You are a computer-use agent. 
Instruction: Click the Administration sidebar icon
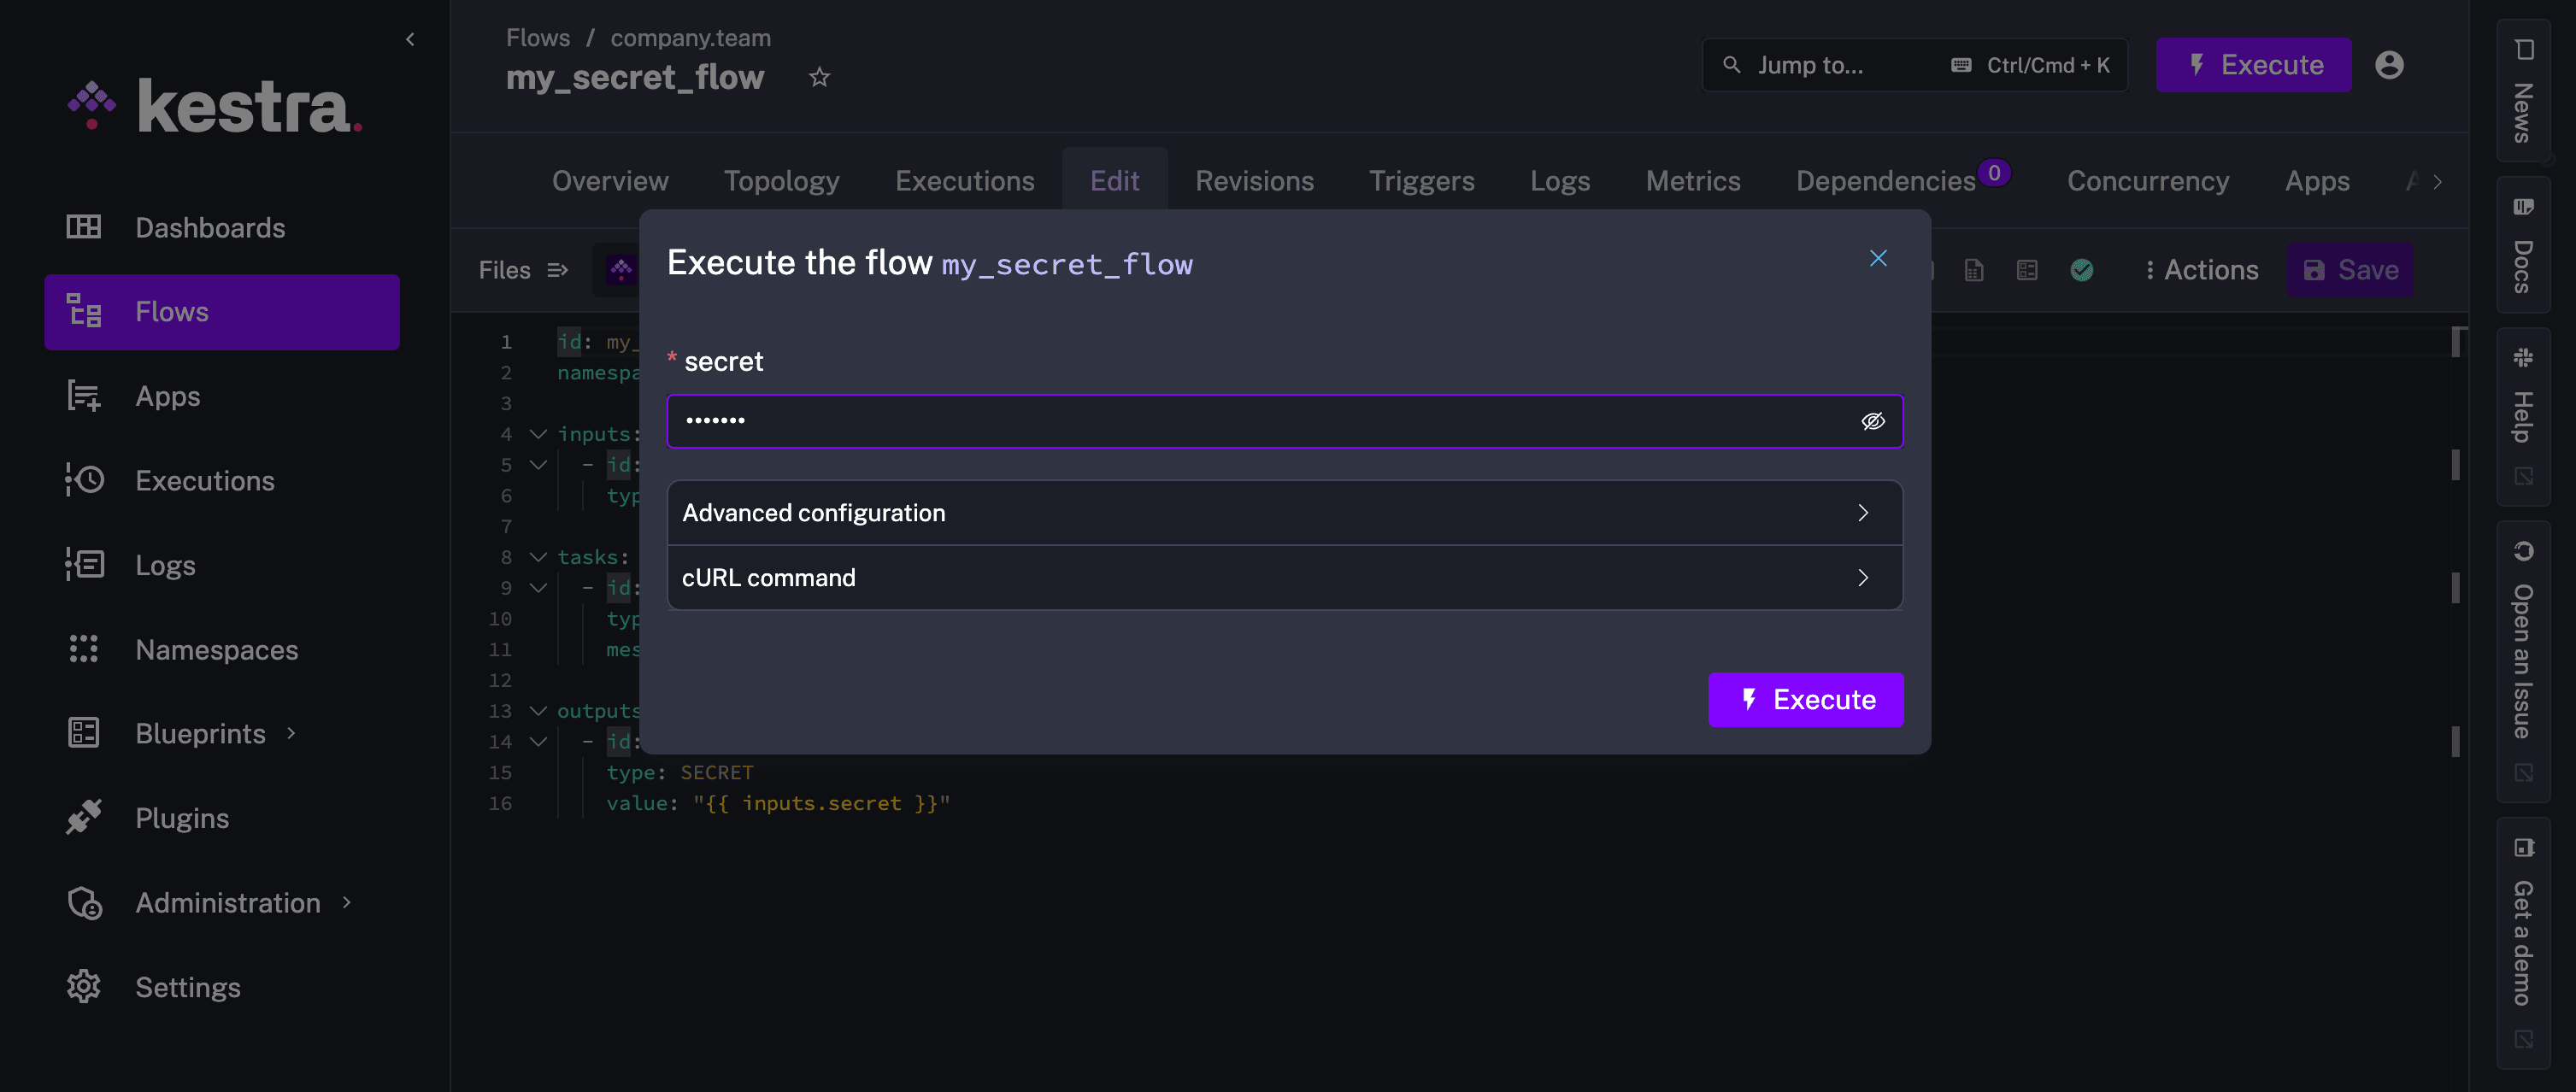tap(84, 901)
